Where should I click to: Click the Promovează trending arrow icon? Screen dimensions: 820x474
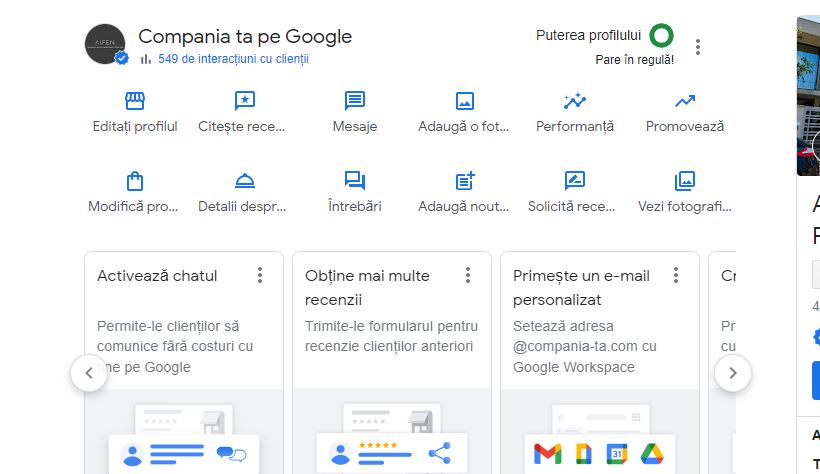pos(684,101)
